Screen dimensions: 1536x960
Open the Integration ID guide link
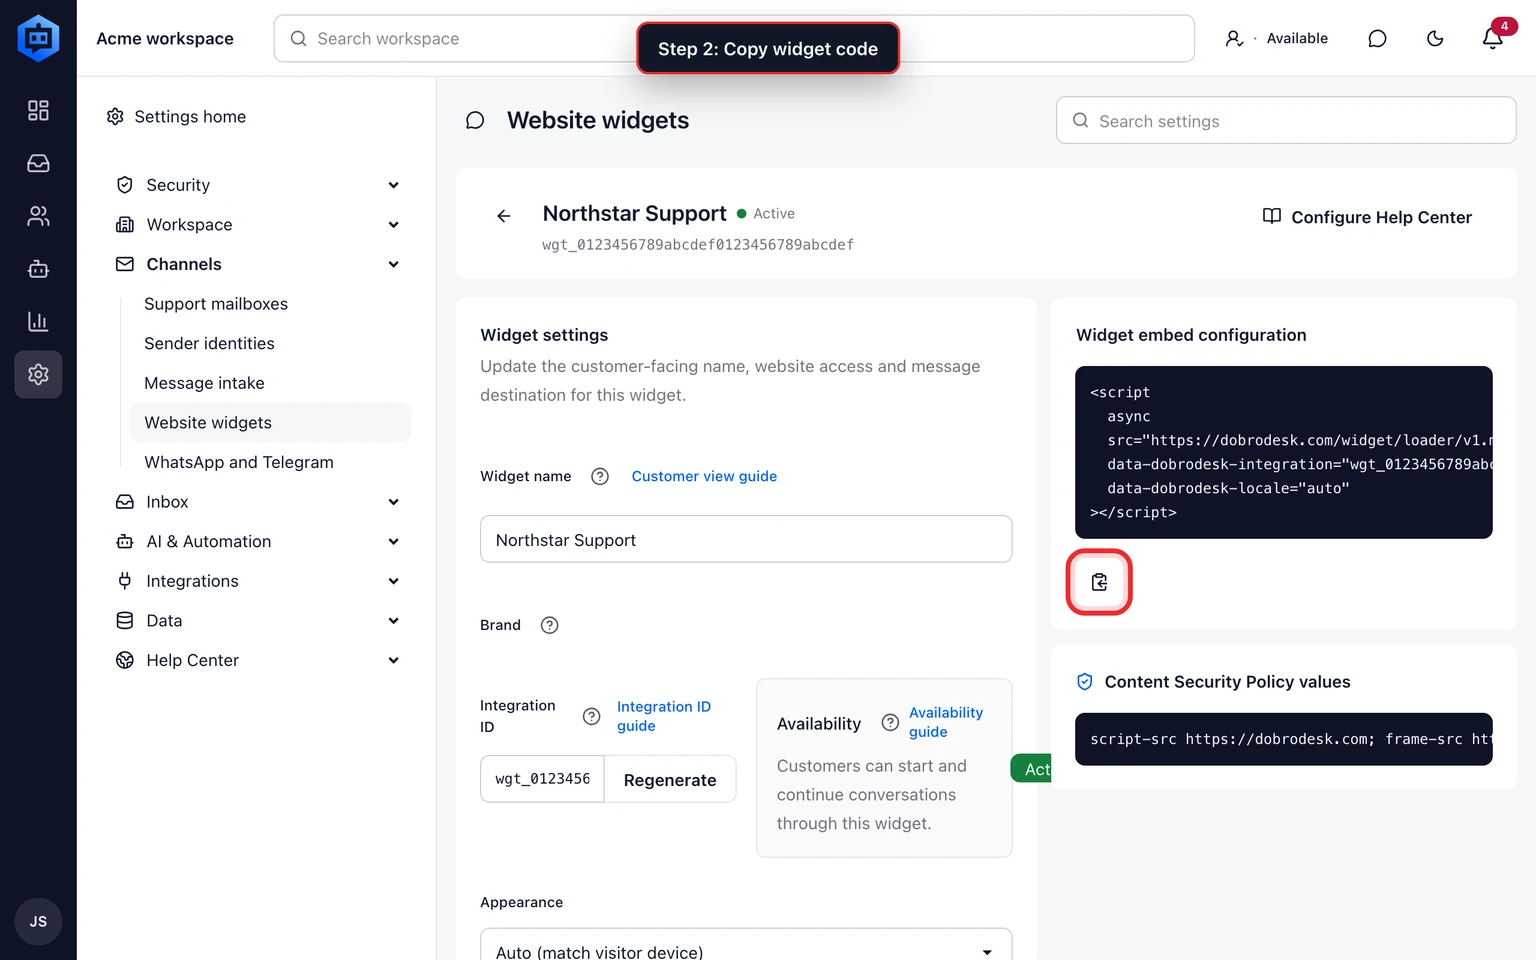(664, 716)
